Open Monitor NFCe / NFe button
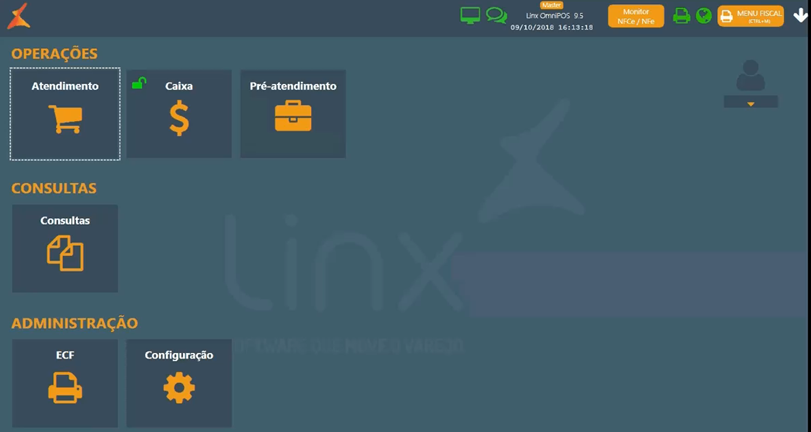This screenshot has width=811, height=432. [636, 16]
